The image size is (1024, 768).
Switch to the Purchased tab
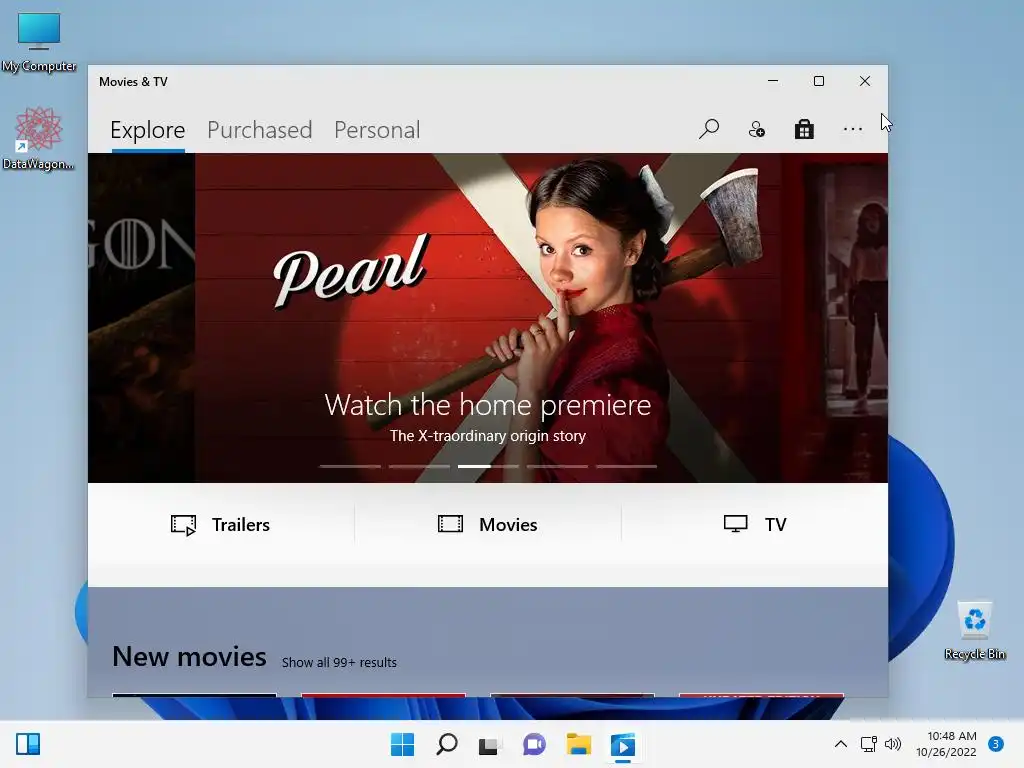click(259, 130)
